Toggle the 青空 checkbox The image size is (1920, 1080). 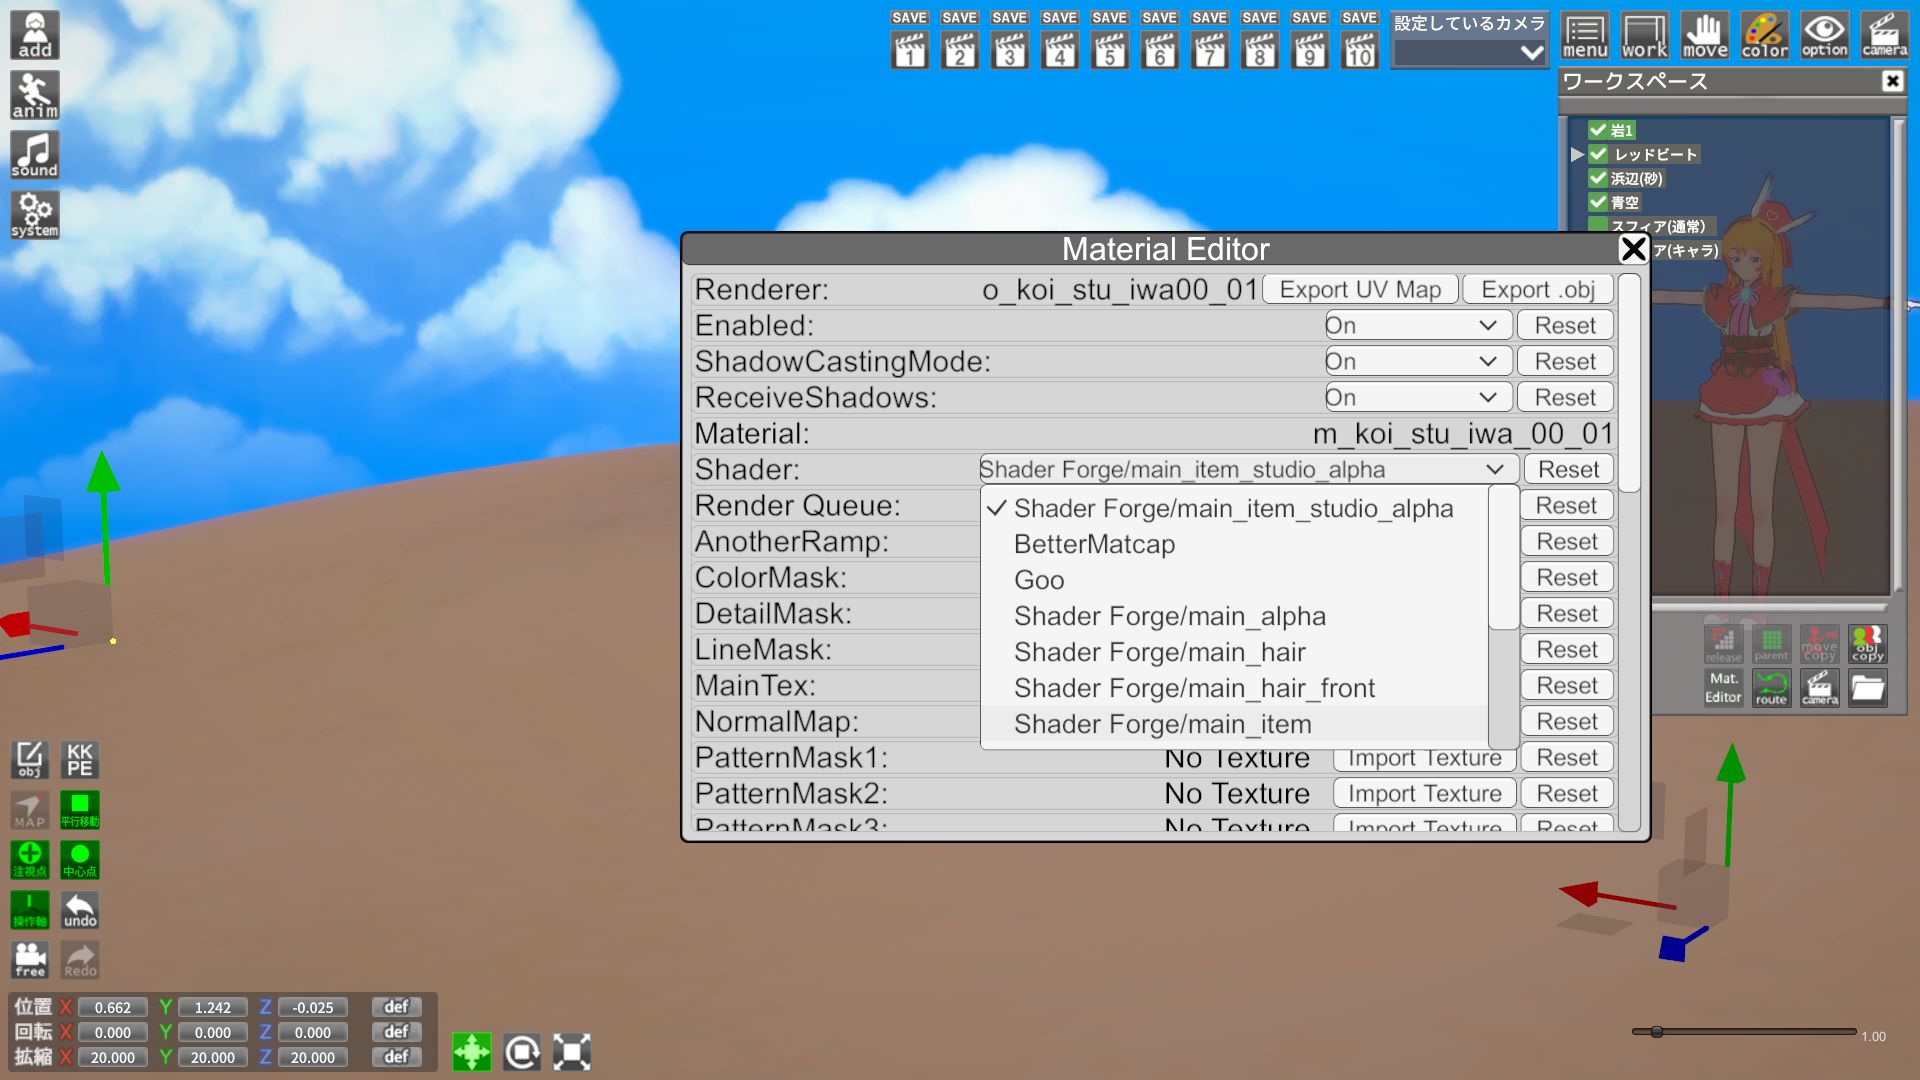point(1597,202)
